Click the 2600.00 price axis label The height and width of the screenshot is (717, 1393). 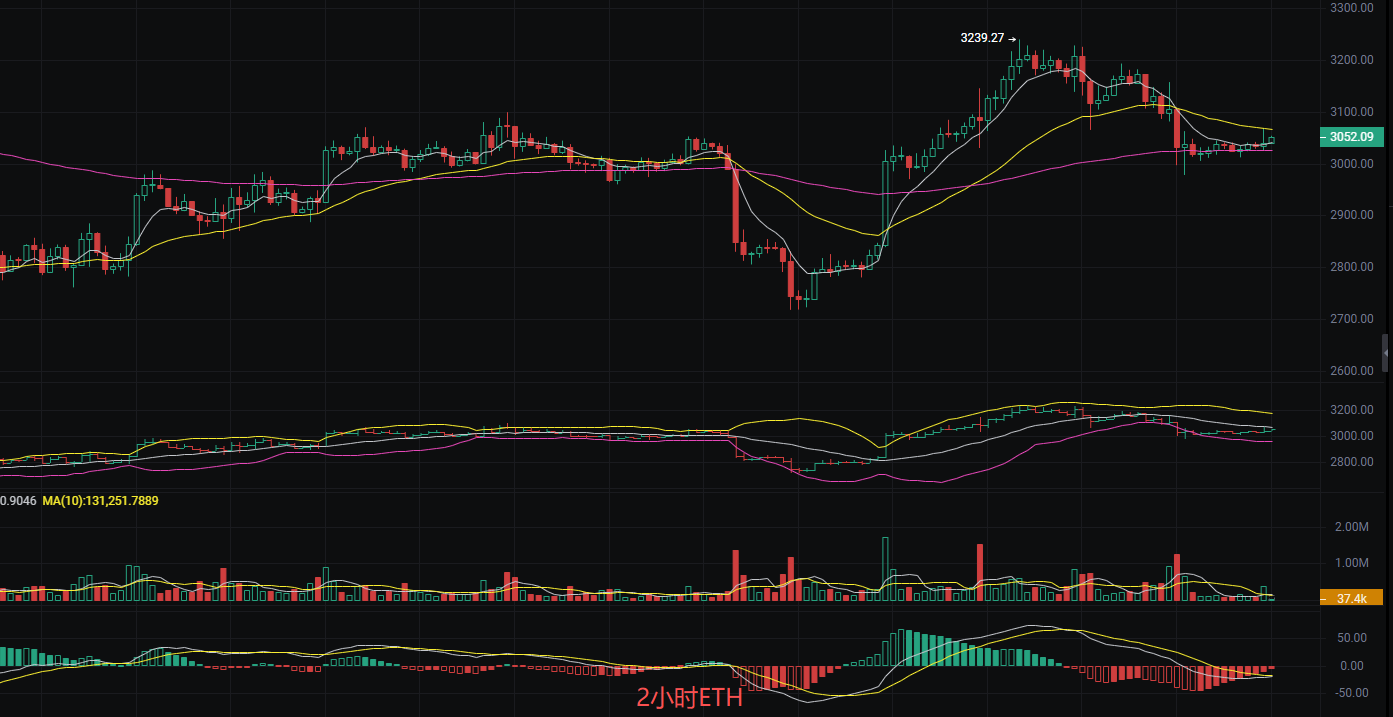click(1351, 371)
